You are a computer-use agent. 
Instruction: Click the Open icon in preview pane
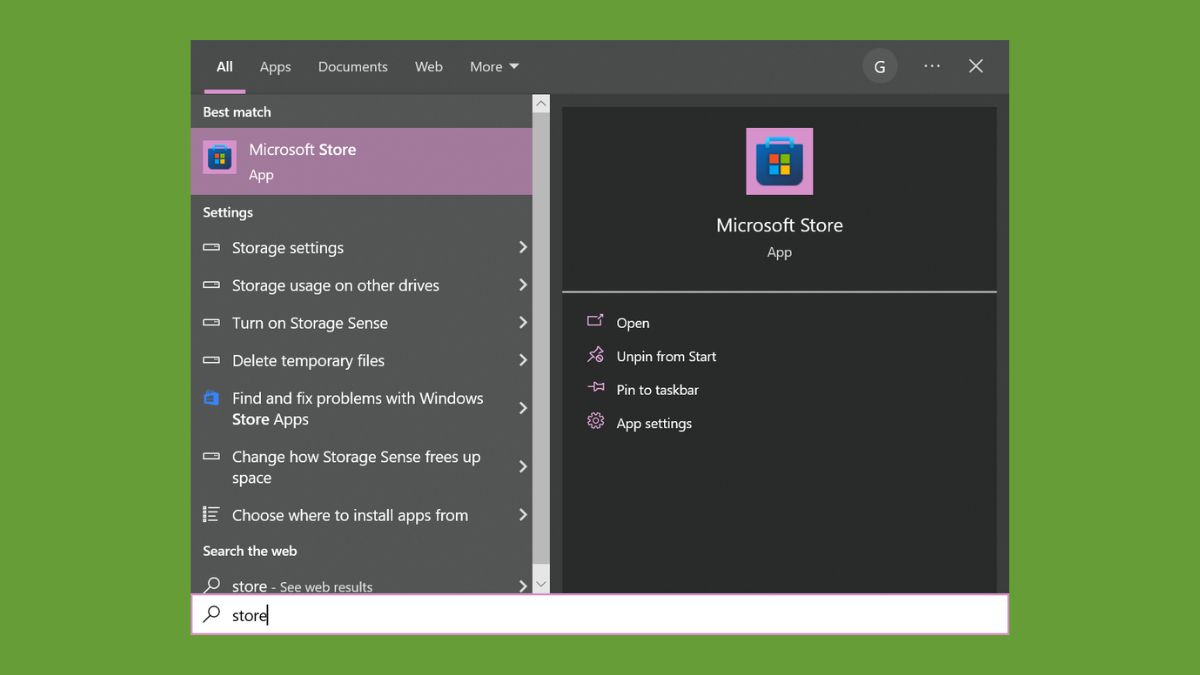(595, 321)
